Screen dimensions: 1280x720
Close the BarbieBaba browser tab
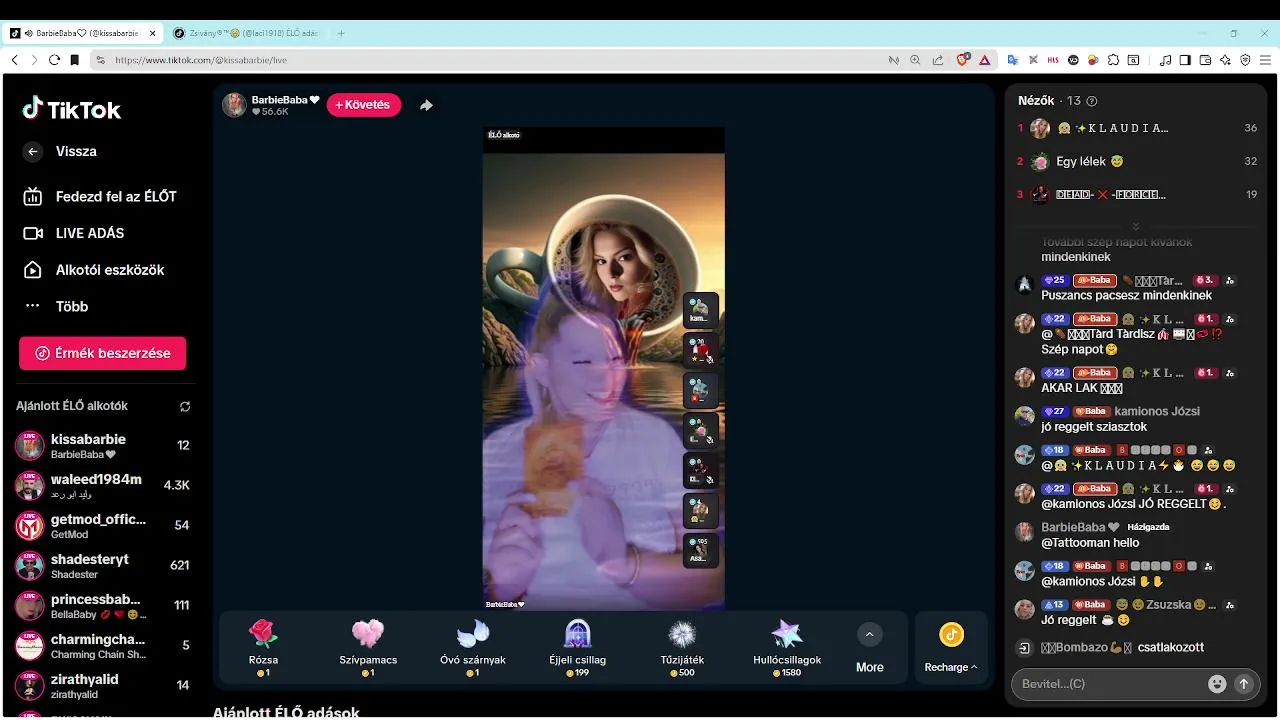pyautogui.click(x=153, y=33)
